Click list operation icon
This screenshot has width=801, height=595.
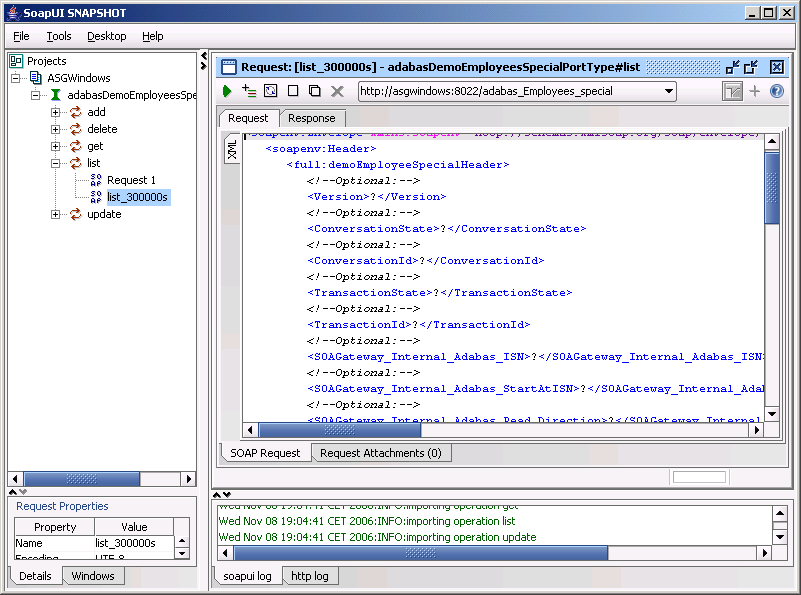click(76, 163)
